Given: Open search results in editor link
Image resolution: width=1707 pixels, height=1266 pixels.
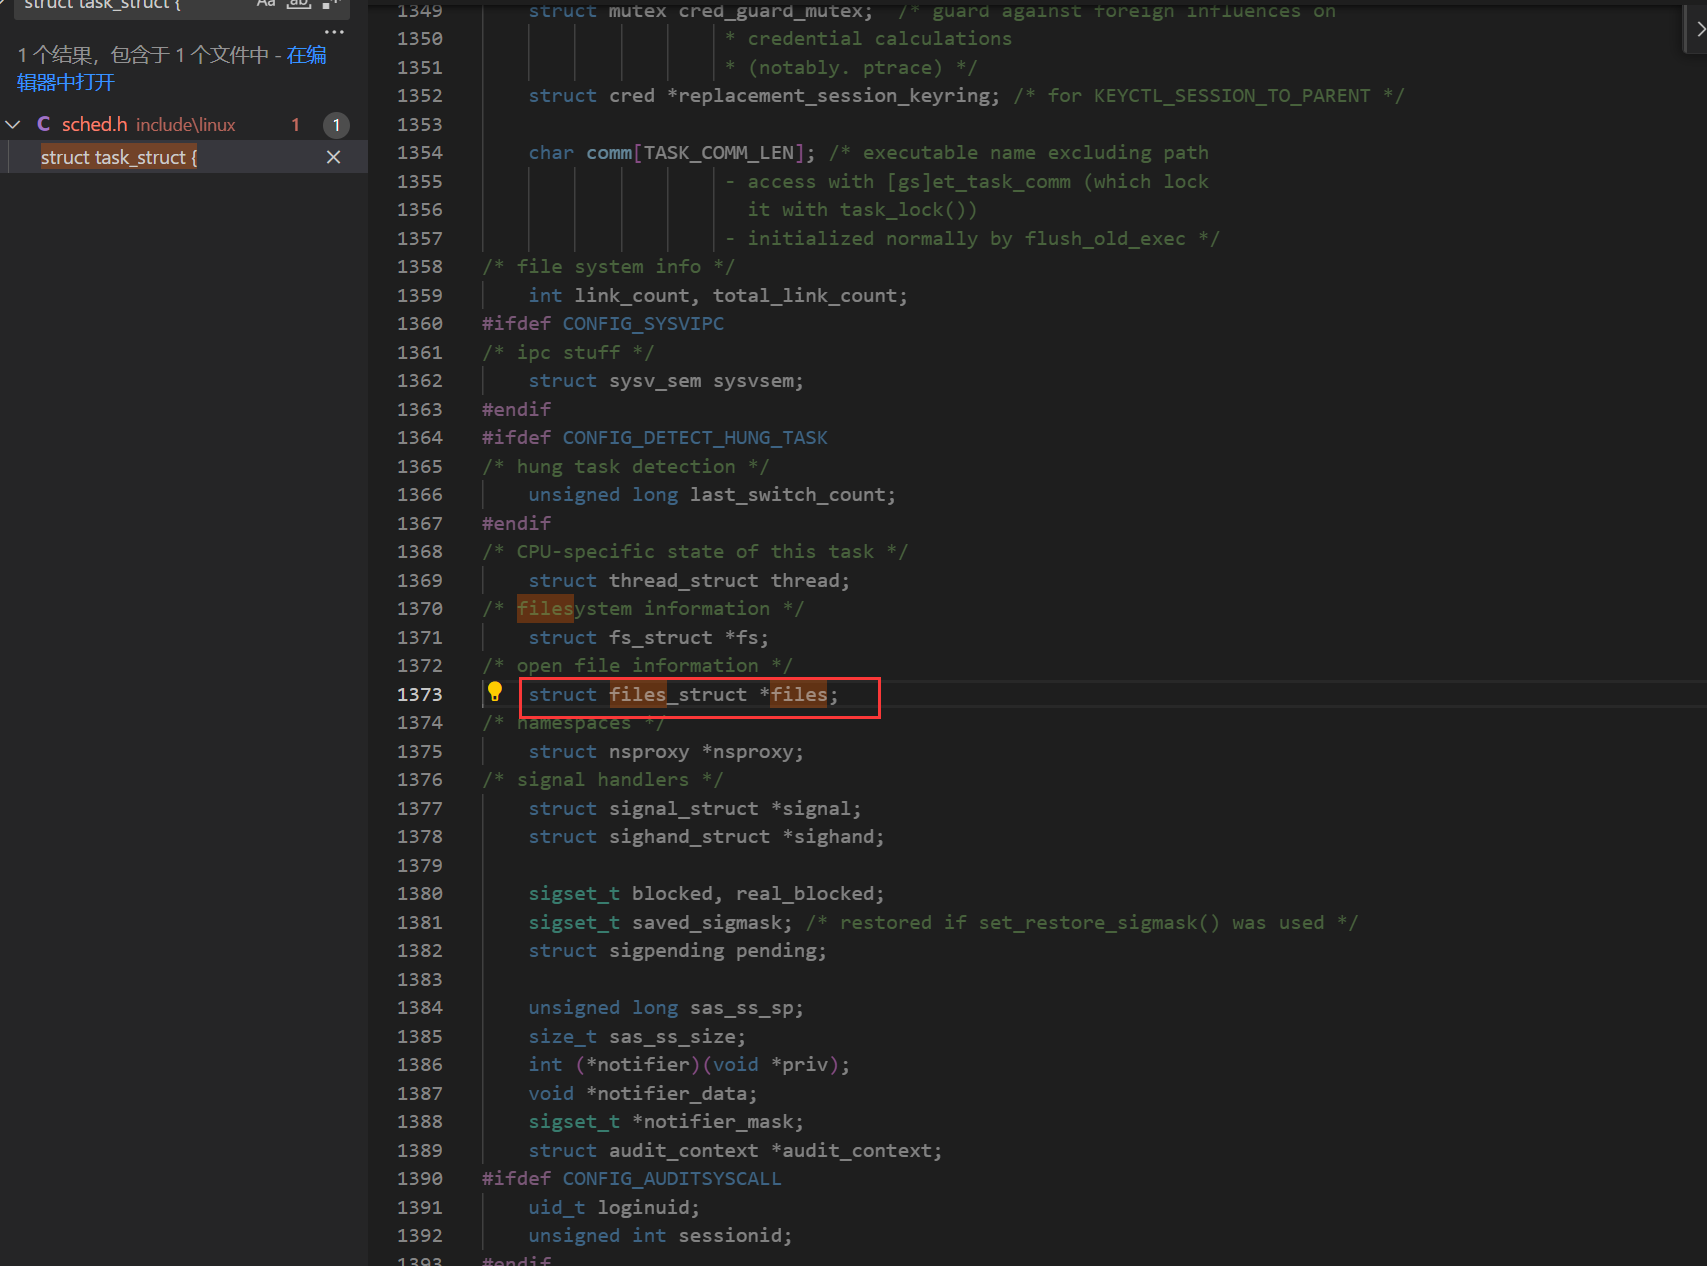Looking at the screenshot, I should (171, 68).
